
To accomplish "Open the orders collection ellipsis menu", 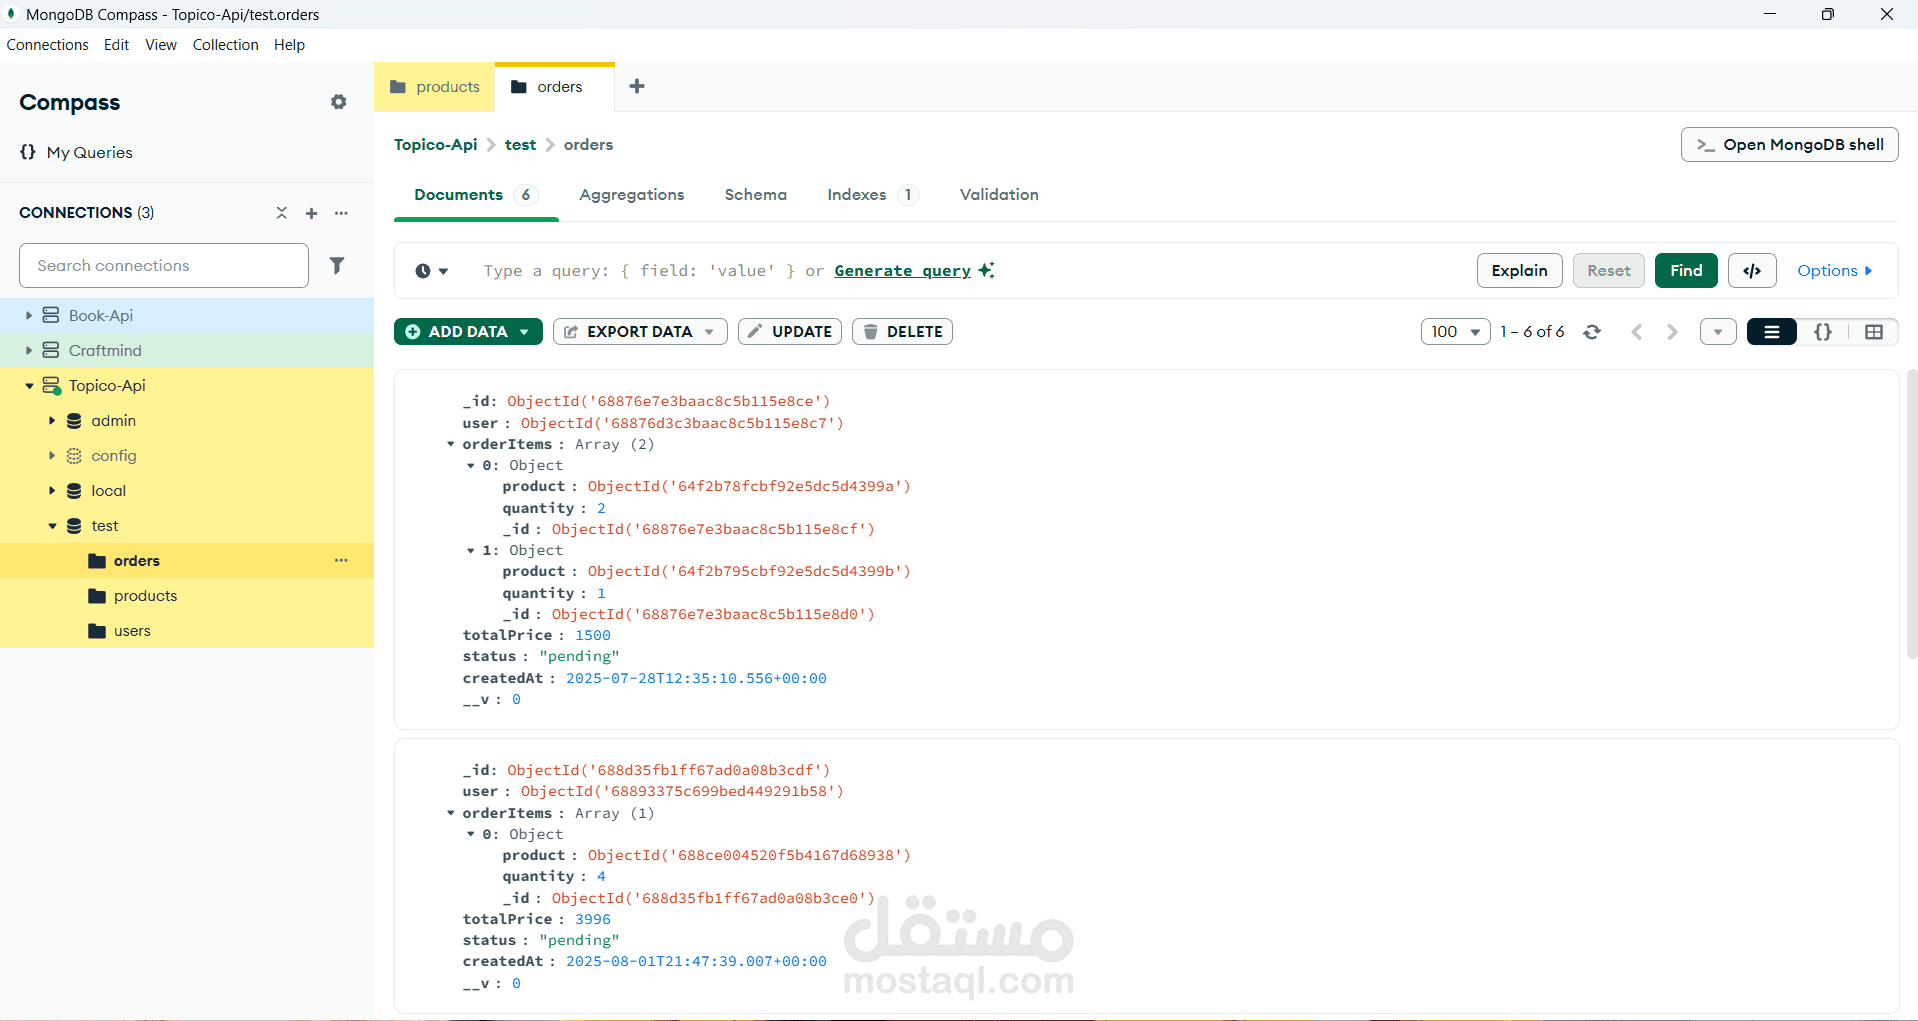I will 341,560.
